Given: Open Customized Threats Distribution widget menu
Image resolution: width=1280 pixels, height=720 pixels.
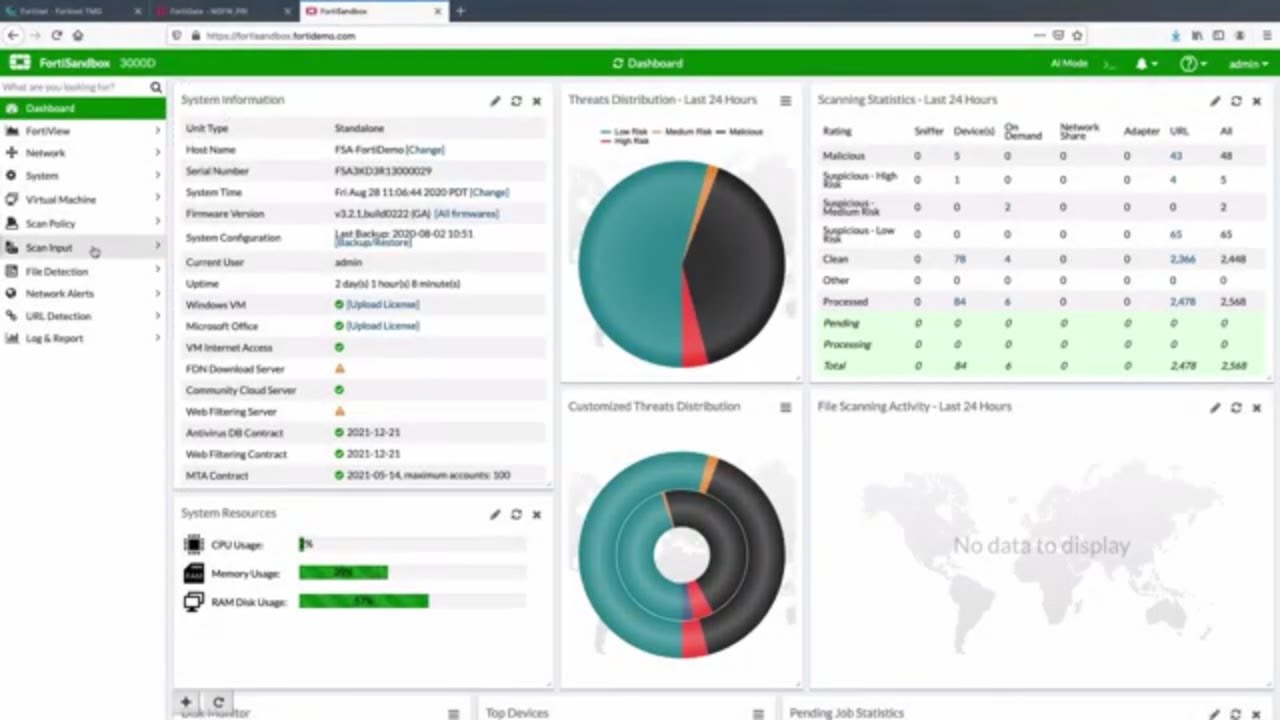Looking at the screenshot, I should (x=786, y=407).
